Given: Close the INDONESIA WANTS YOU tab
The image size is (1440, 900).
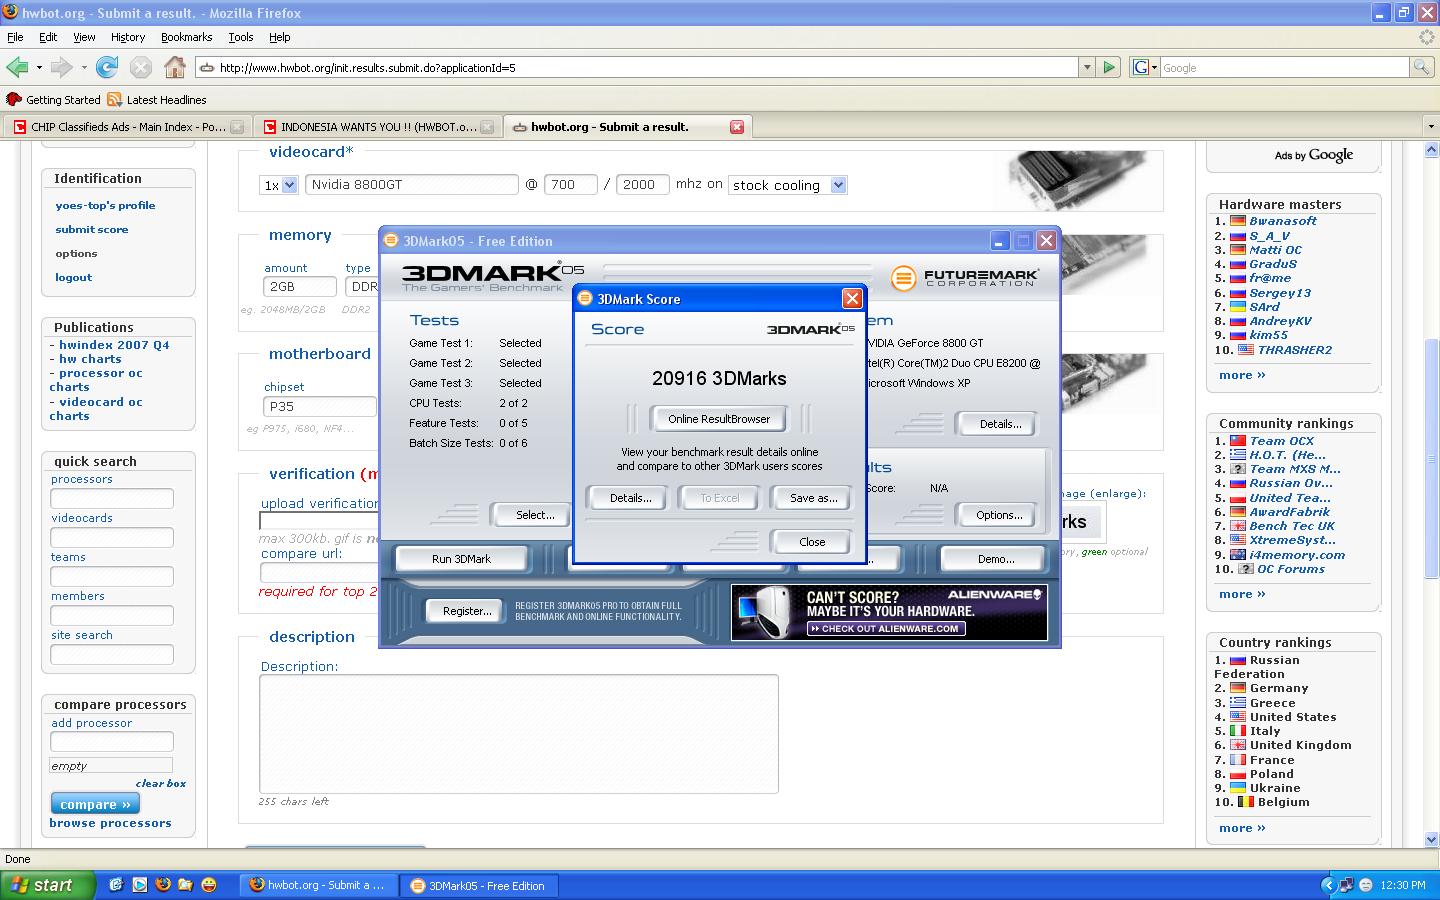Looking at the screenshot, I should tap(487, 127).
